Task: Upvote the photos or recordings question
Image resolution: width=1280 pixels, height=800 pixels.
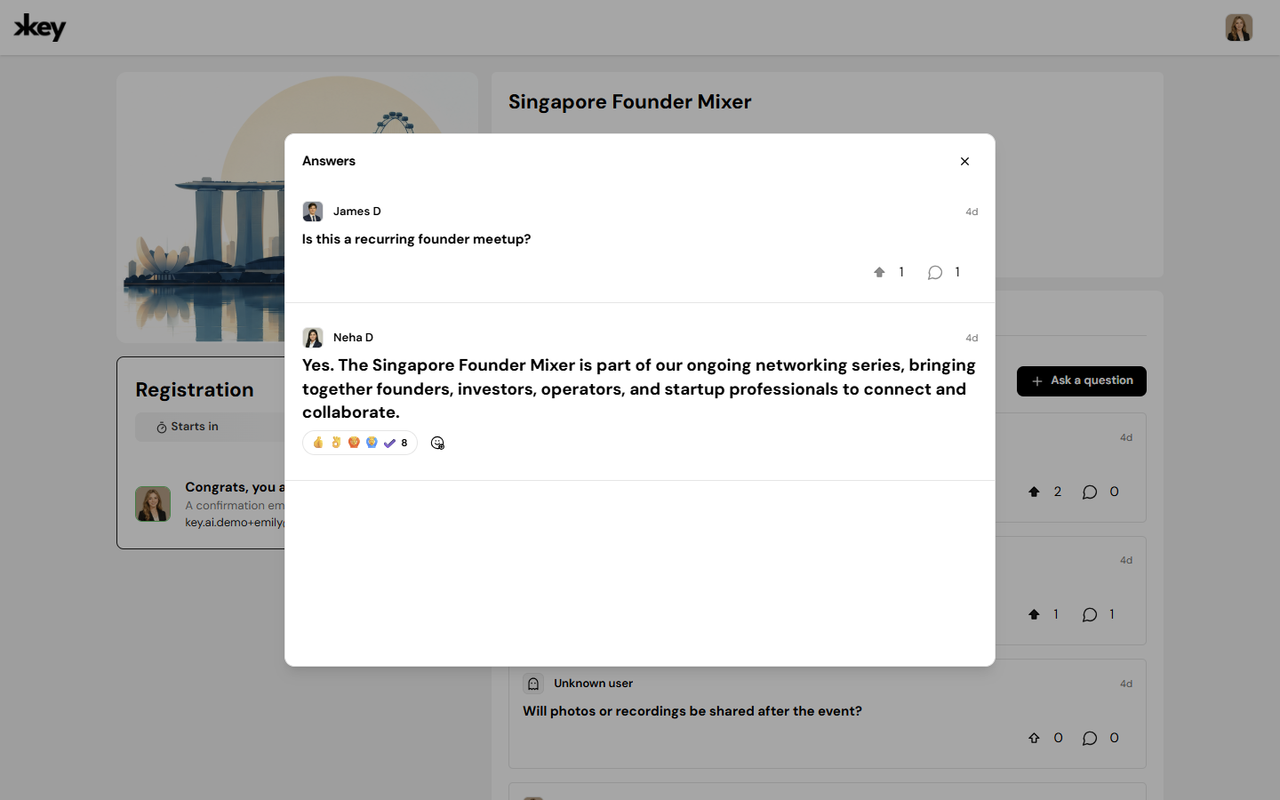Action: coord(1034,738)
